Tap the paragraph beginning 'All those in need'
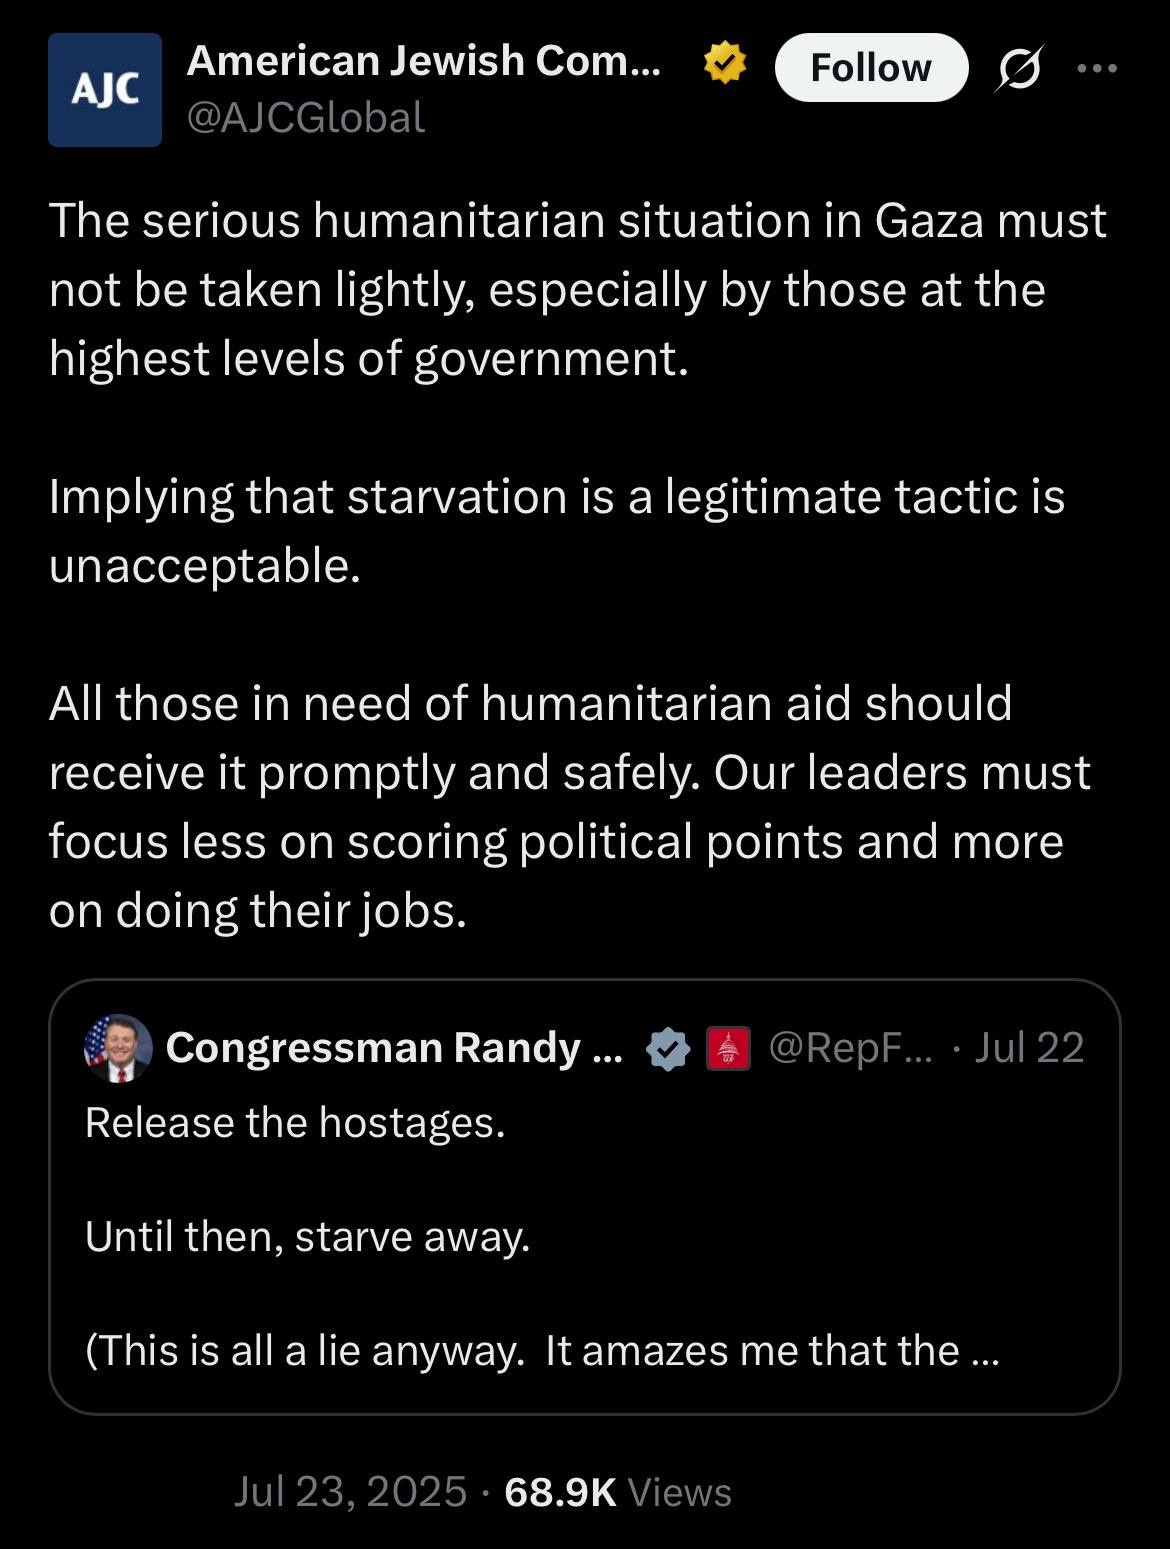 coord(570,806)
